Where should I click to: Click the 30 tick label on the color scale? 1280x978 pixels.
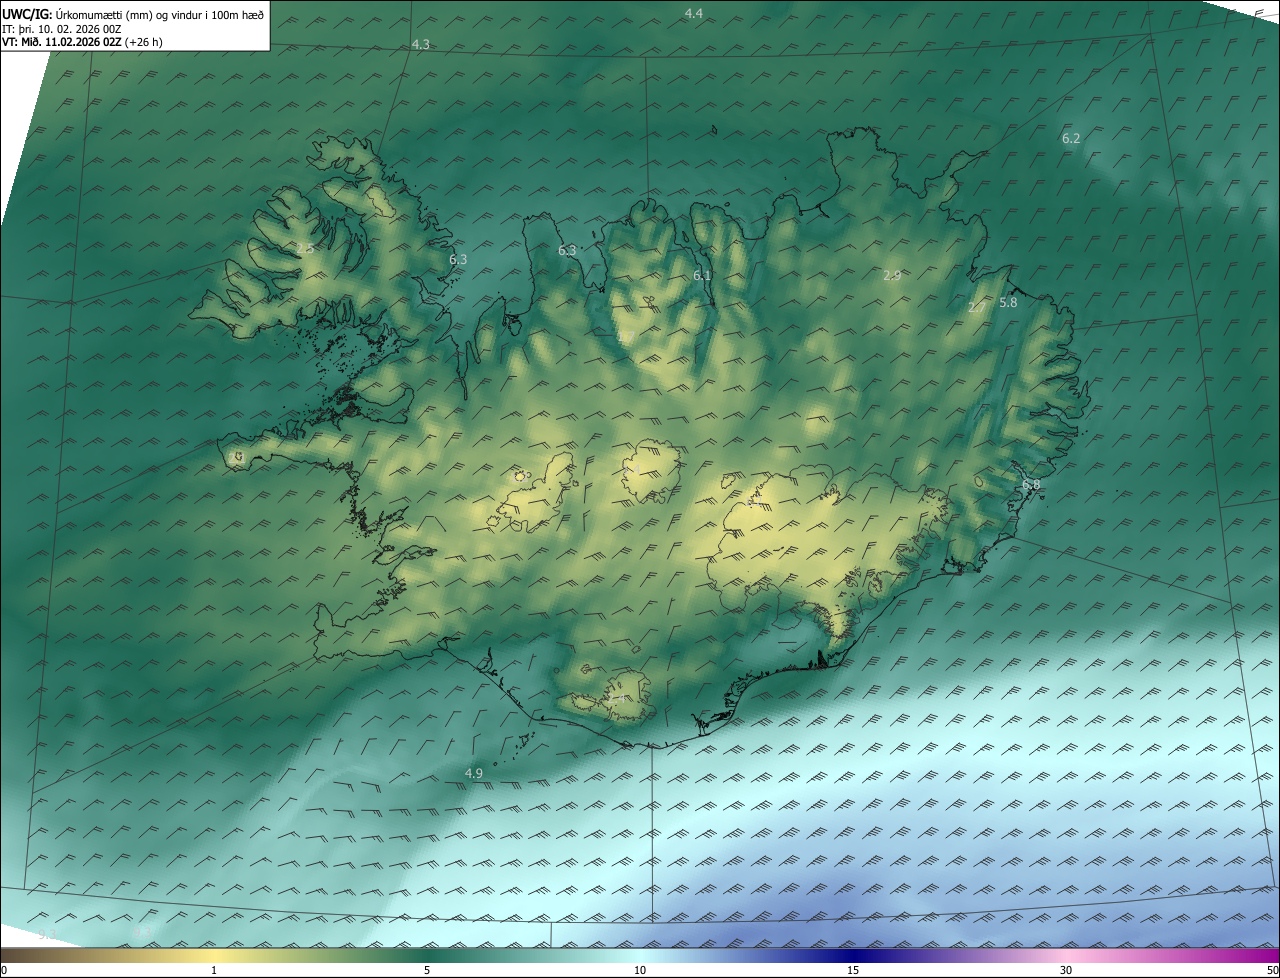pyautogui.click(x=1066, y=970)
